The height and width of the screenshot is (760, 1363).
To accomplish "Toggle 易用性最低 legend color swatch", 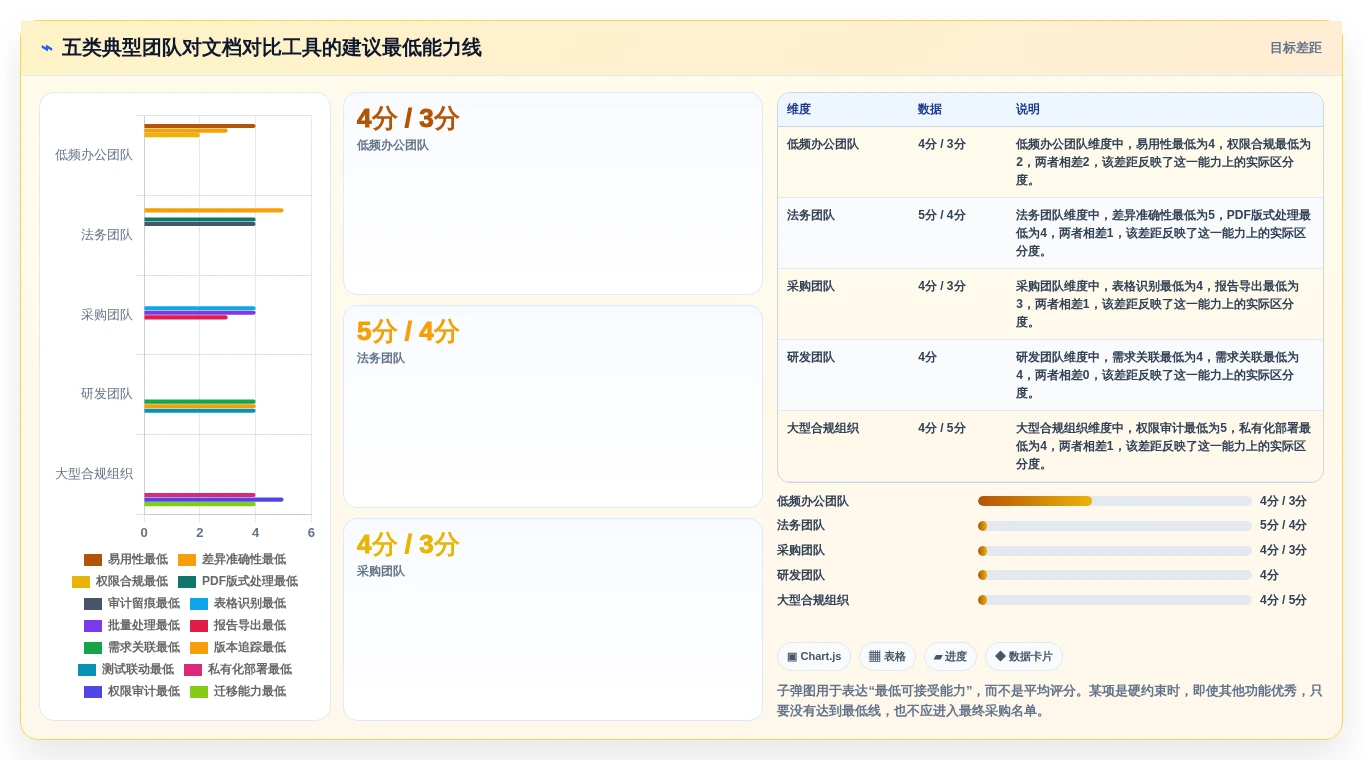I will (93, 560).
